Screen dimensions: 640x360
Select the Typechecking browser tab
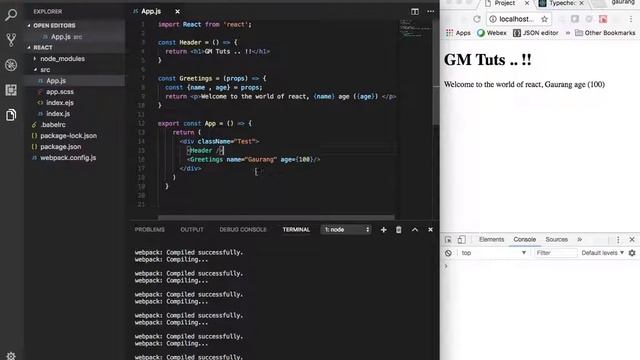click(561, 3)
